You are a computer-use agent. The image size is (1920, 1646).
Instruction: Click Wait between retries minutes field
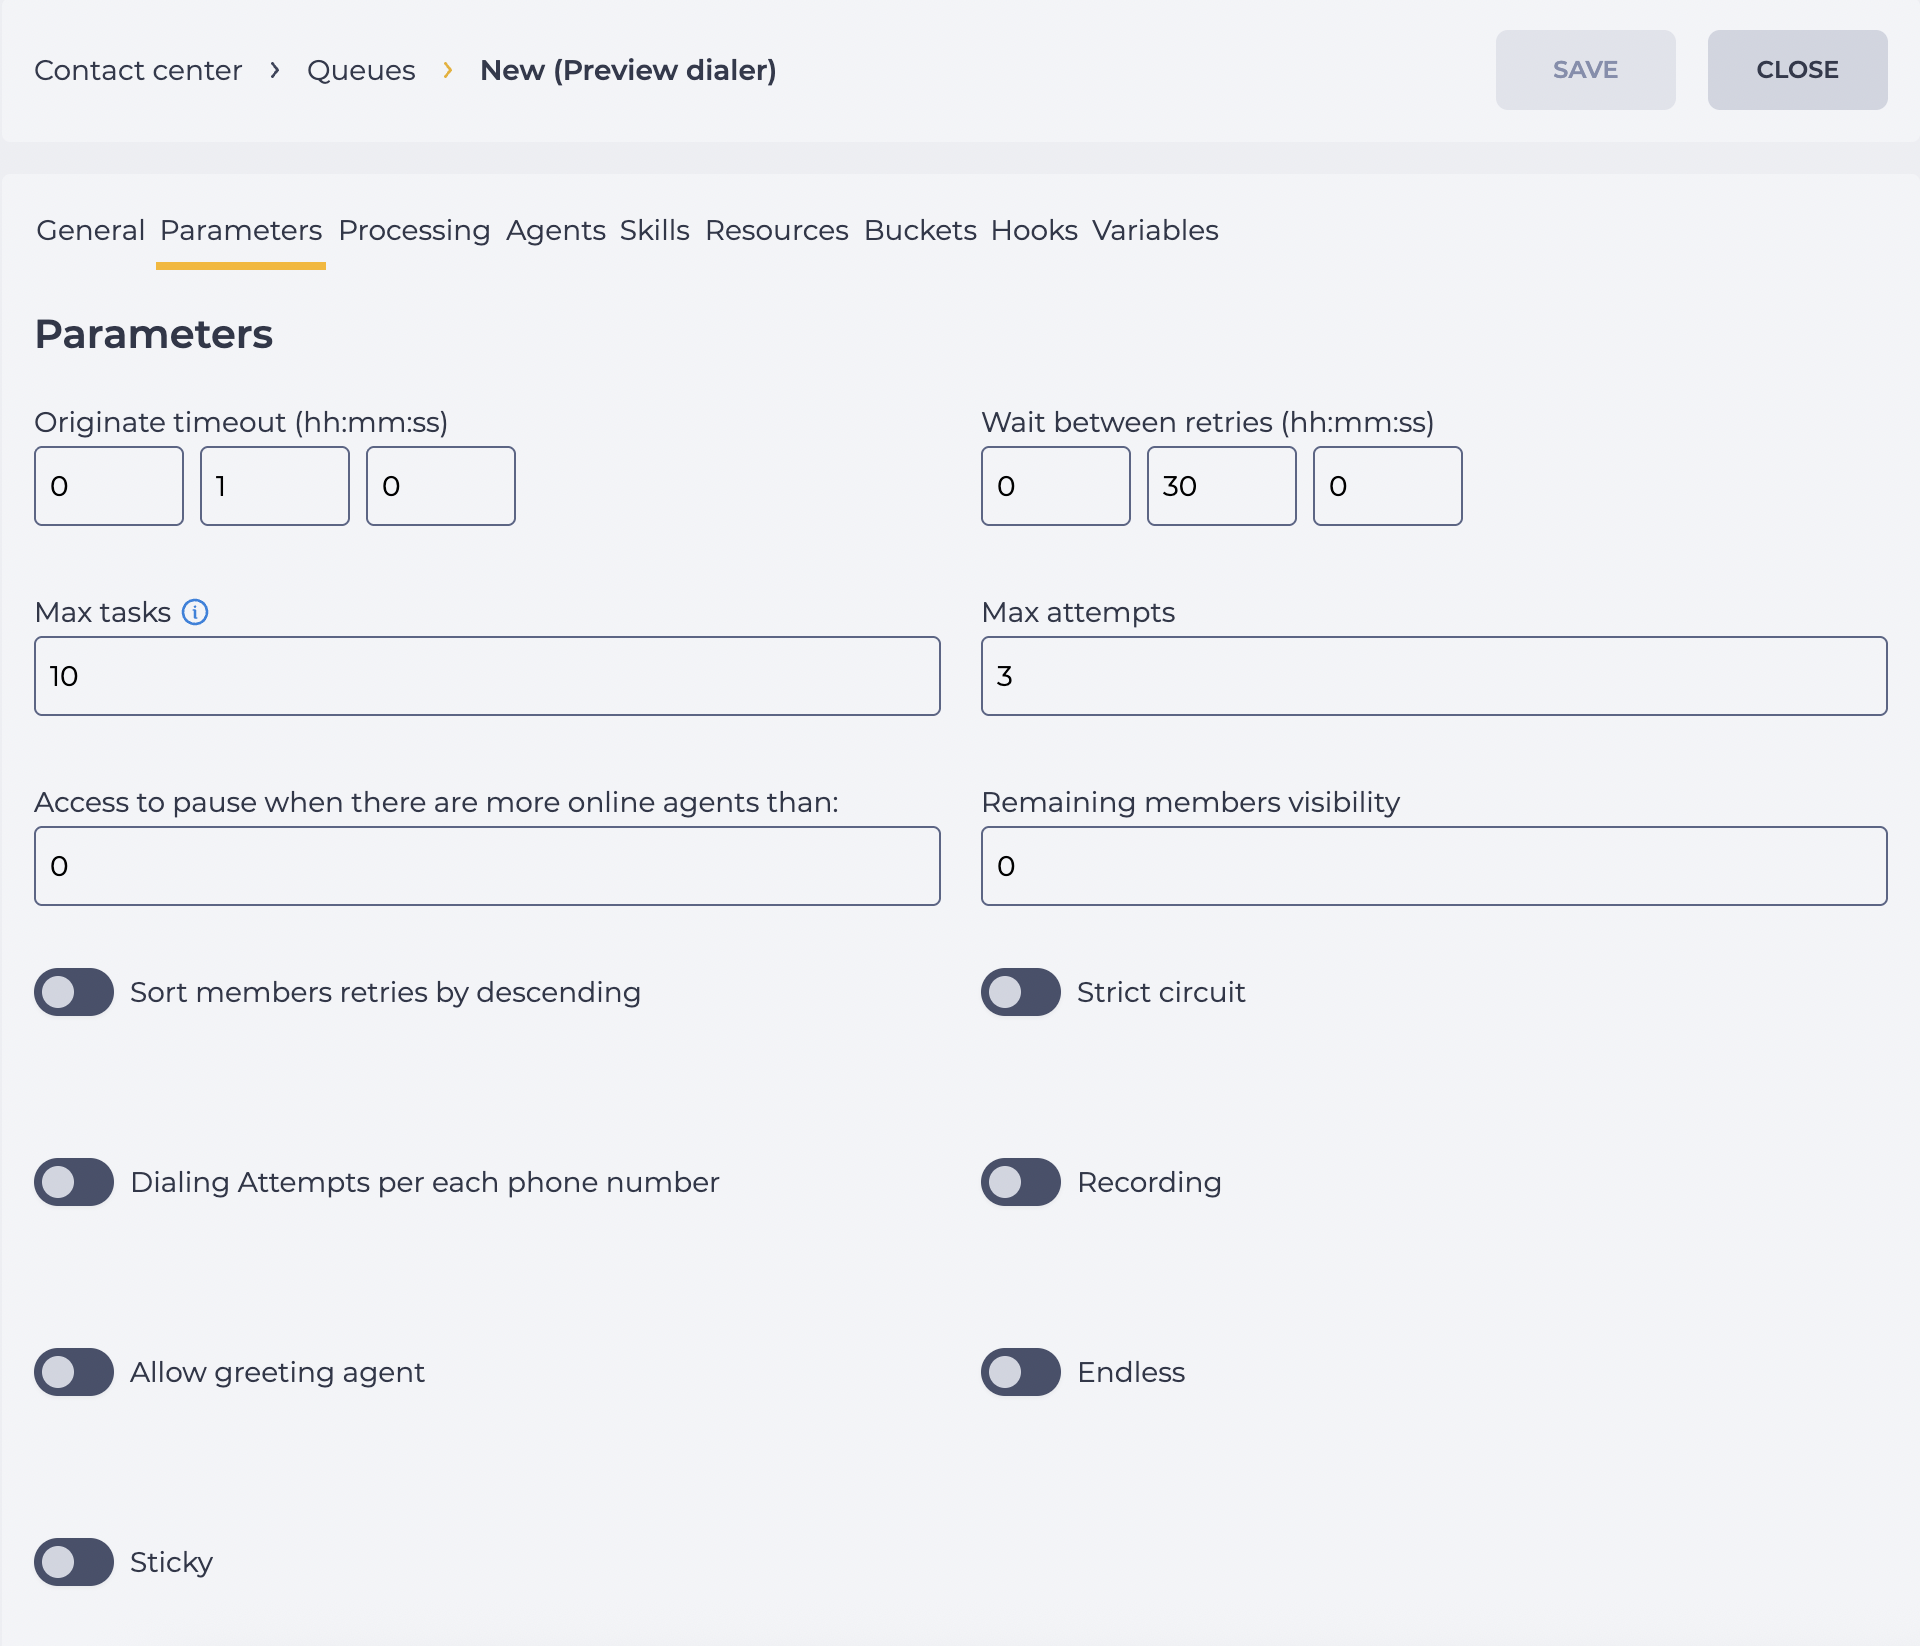tap(1222, 486)
